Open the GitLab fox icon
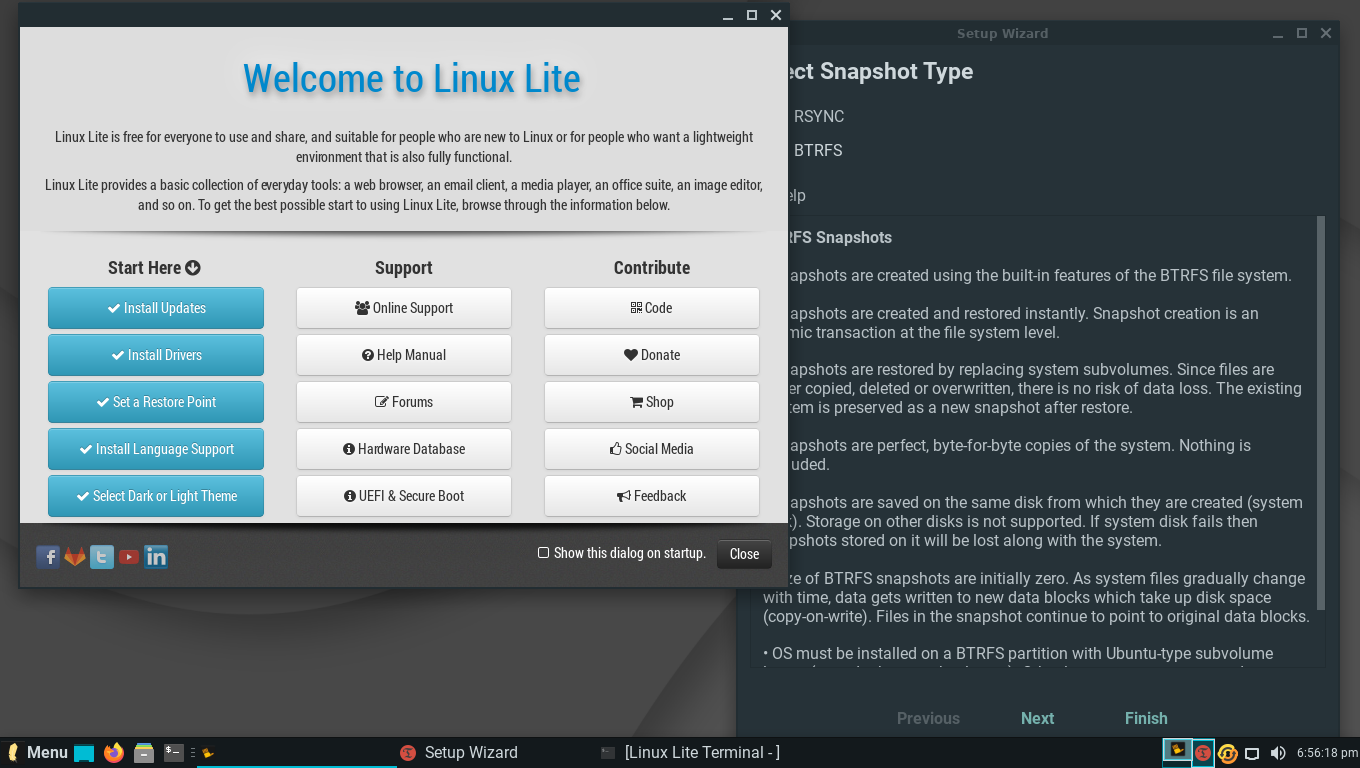The width and height of the screenshot is (1360, 768). [75, 557]
